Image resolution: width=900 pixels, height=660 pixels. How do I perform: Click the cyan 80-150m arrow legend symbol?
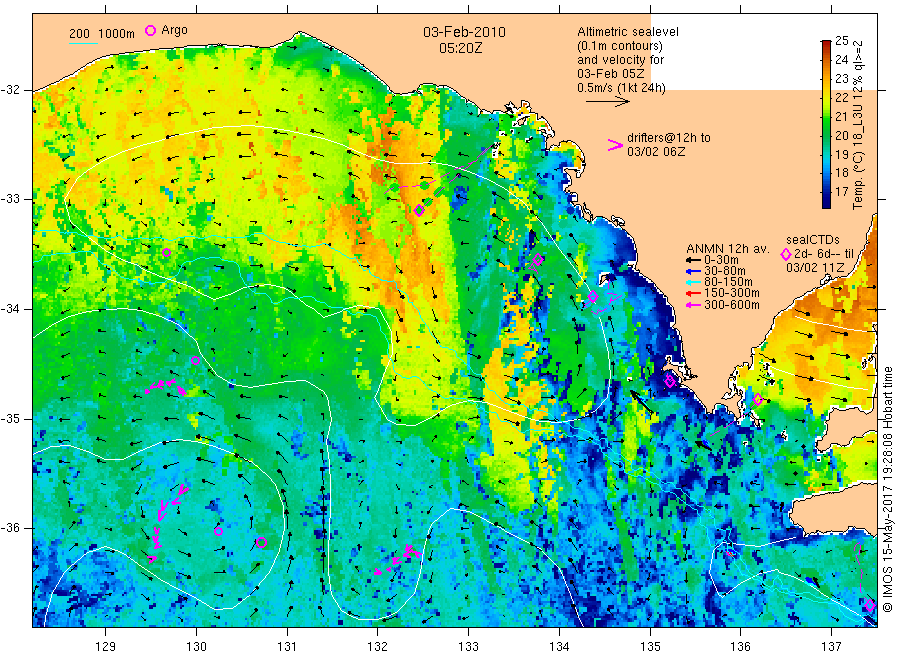tap(693, 282)
